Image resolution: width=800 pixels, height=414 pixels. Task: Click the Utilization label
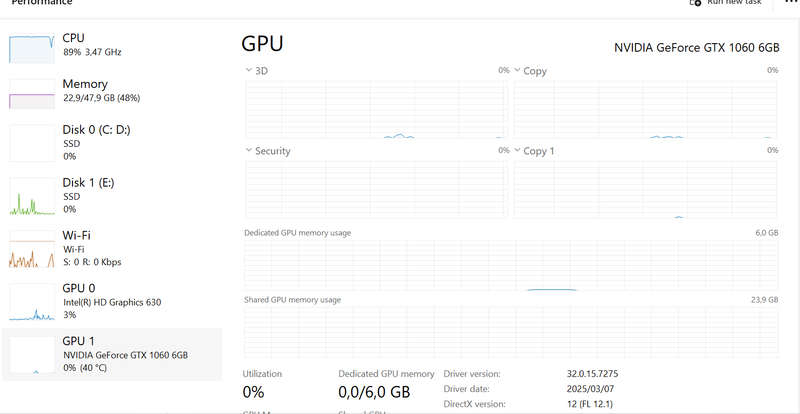click(x=262, y=374)
